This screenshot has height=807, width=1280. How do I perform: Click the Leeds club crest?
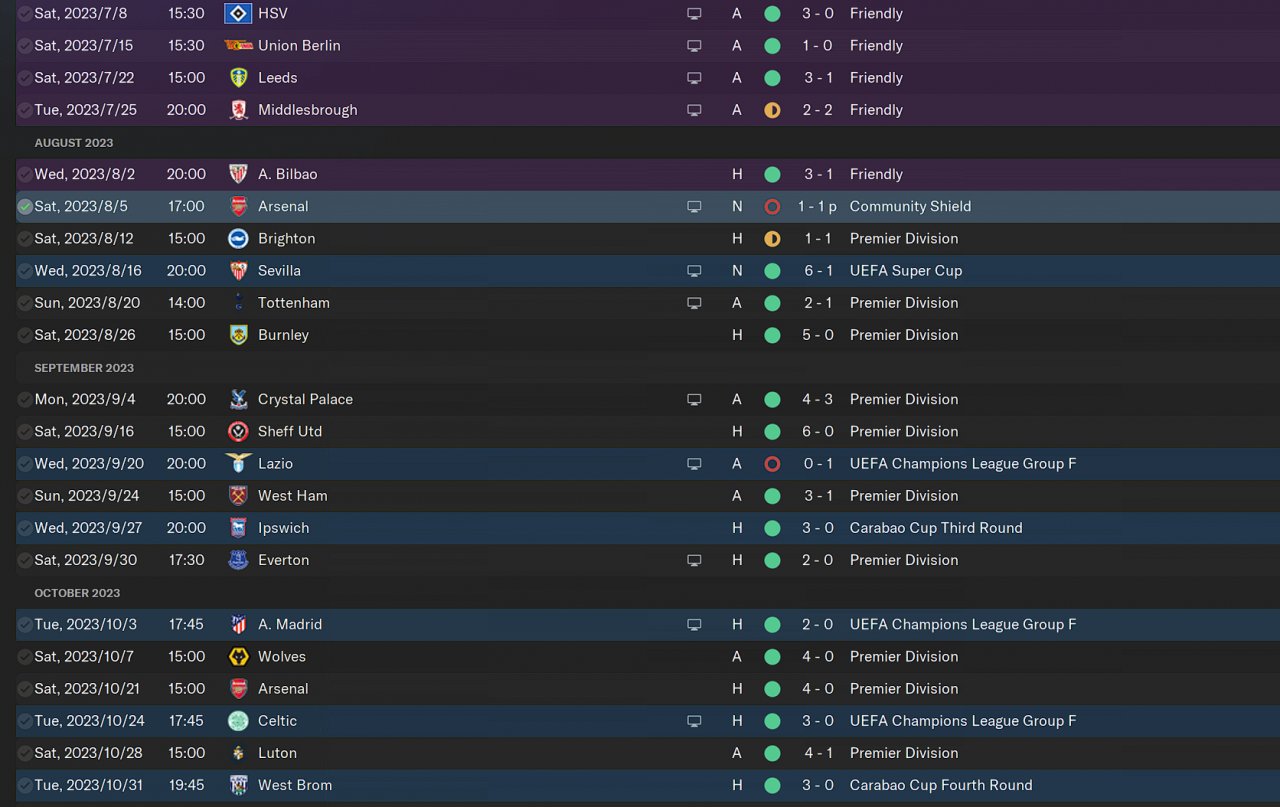238,78
